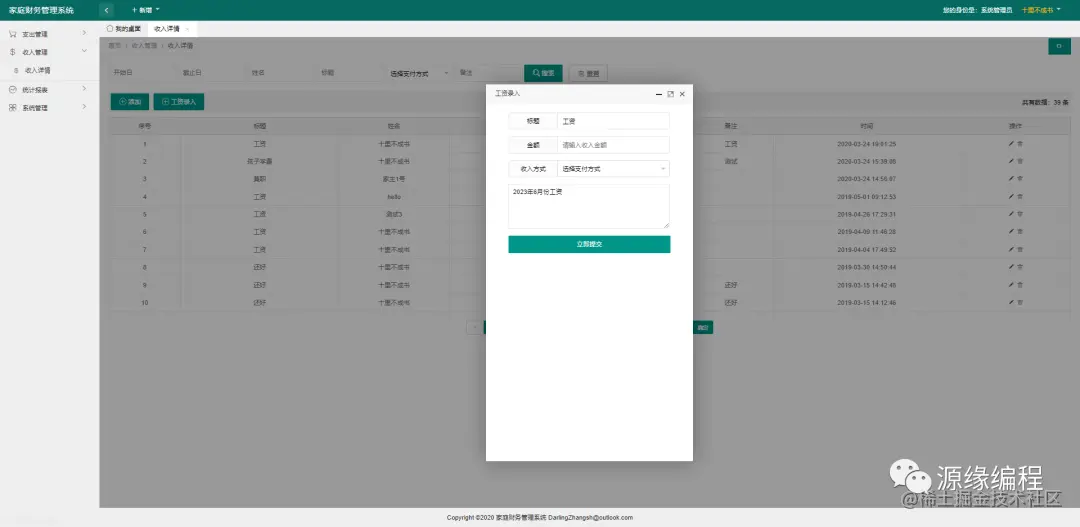This screenshot has width=1080, height=527.
Task: Click the grid icon beside 系统管理
Action: pos(12,107)
